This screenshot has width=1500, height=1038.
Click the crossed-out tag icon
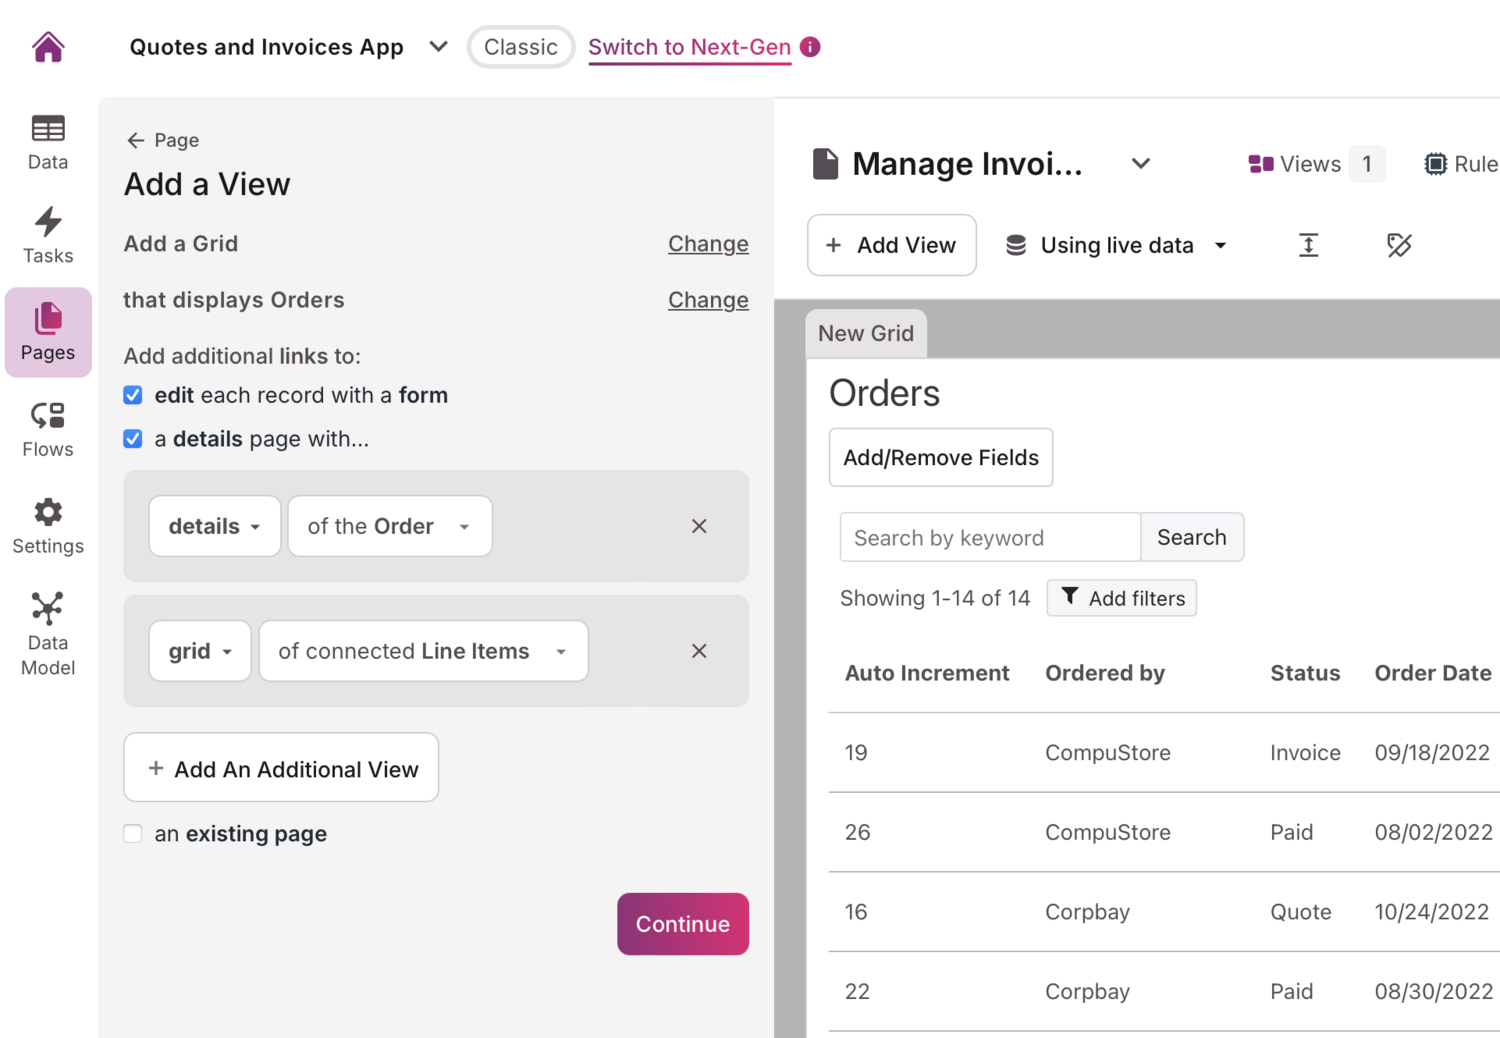pyautogui.click(x=1399, y=245)
